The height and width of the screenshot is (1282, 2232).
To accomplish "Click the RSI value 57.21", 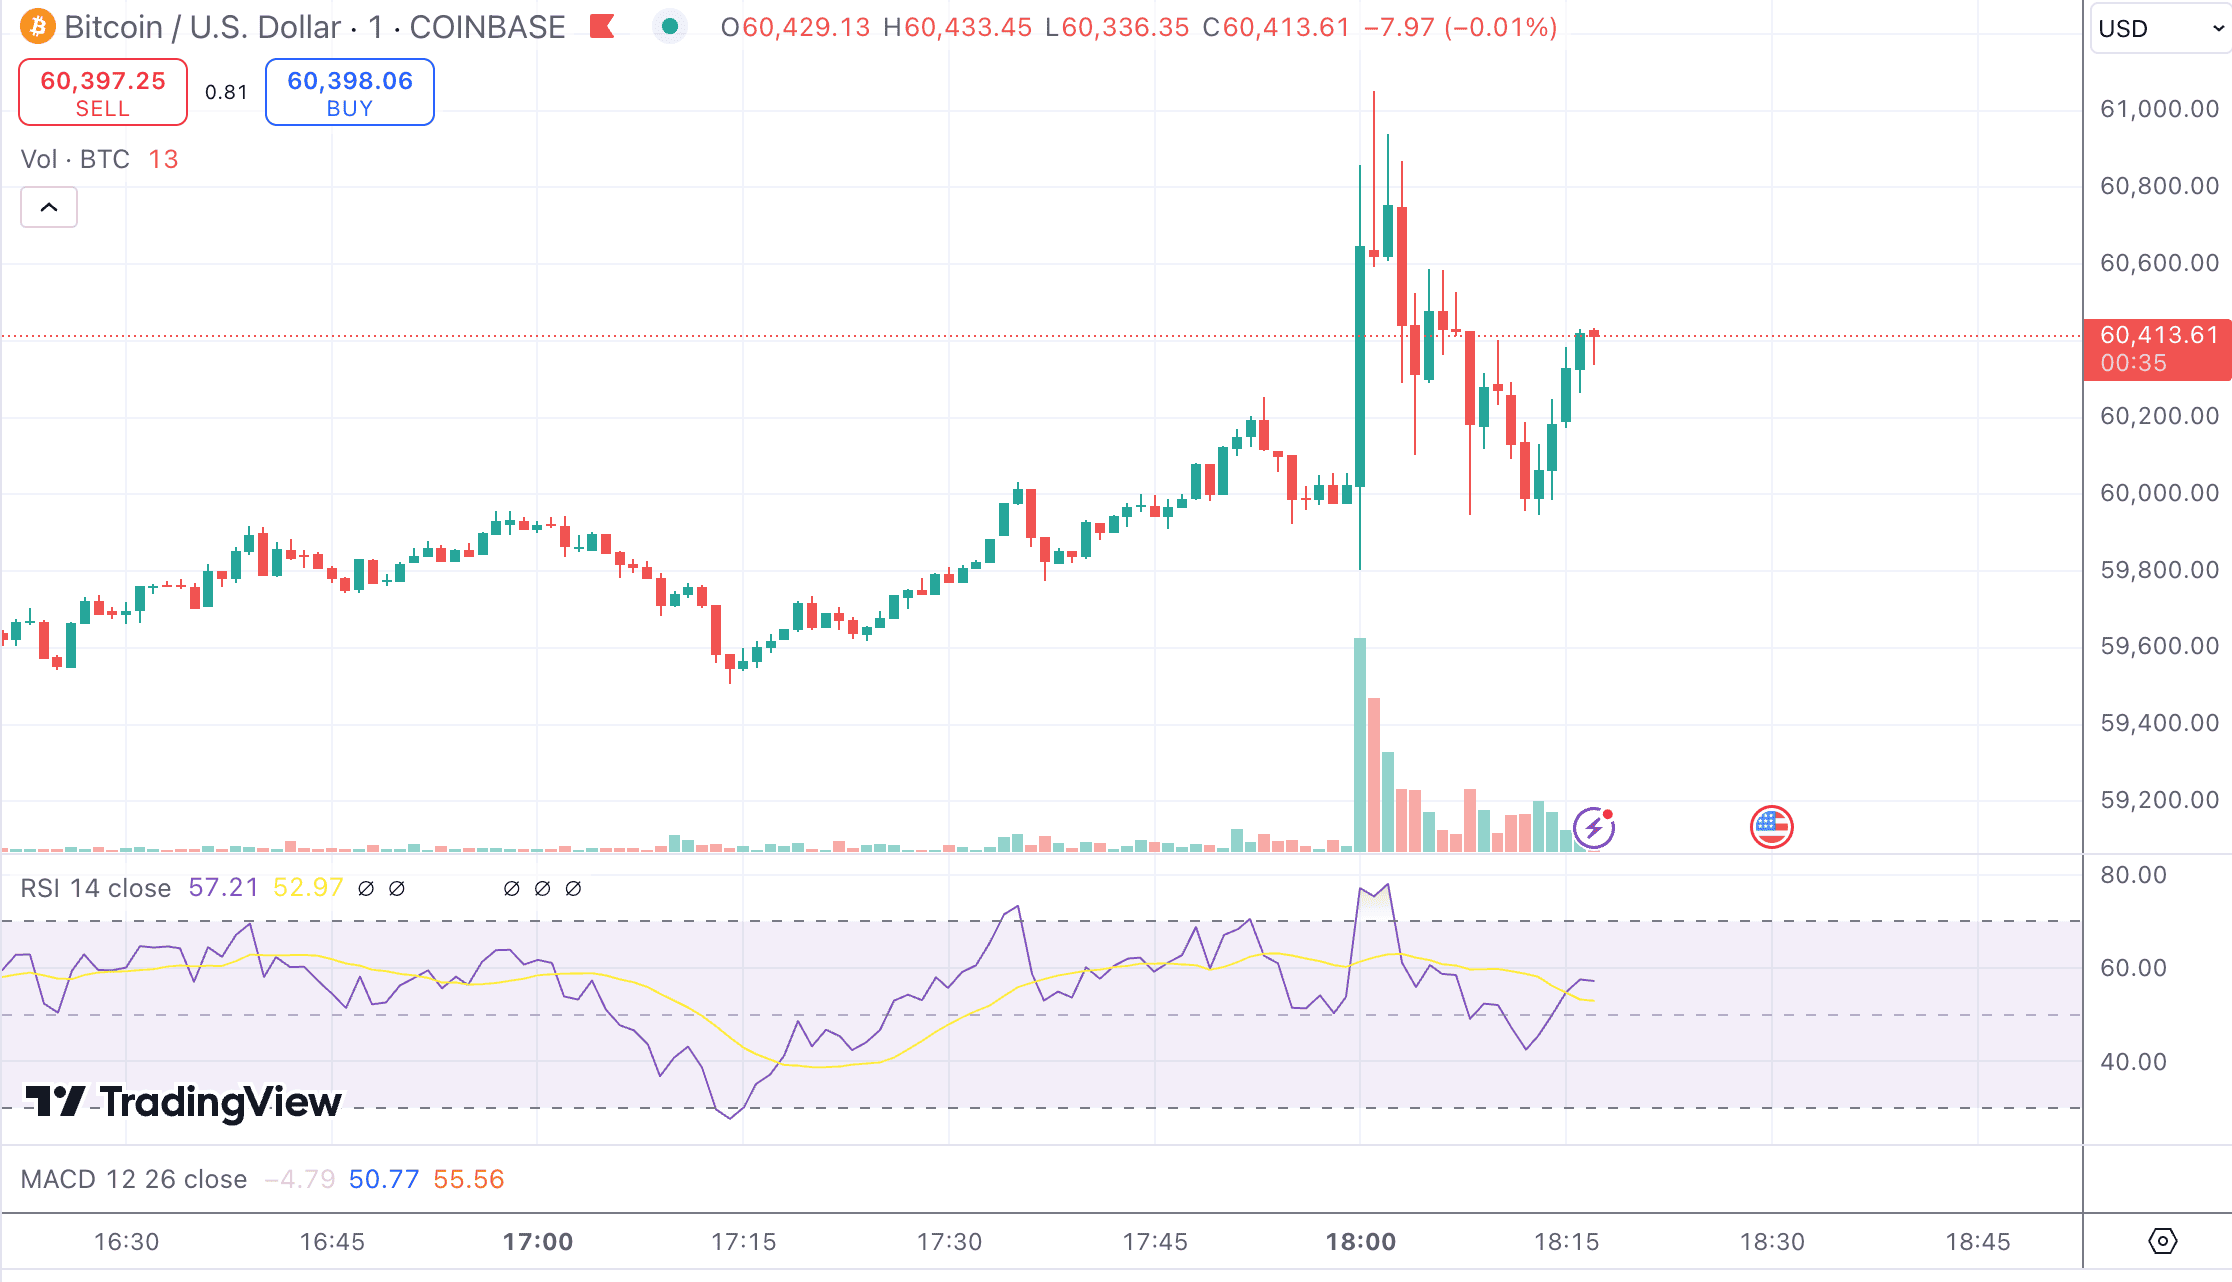I will (x=224, y=888).
